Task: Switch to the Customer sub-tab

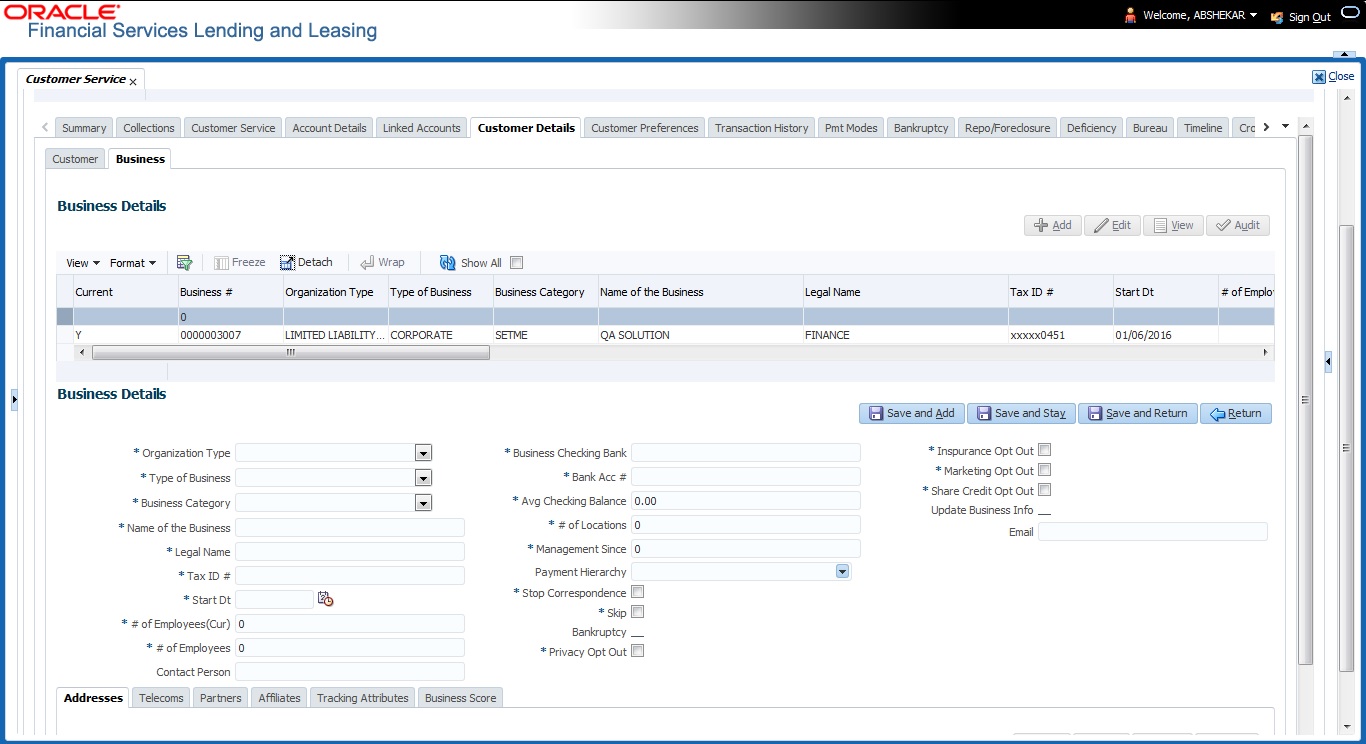Action: tap(76, 159)
